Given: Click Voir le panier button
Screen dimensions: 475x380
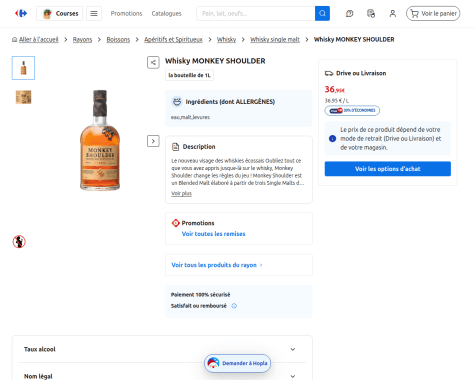Looking at the screenshot, I should (433, 14).
